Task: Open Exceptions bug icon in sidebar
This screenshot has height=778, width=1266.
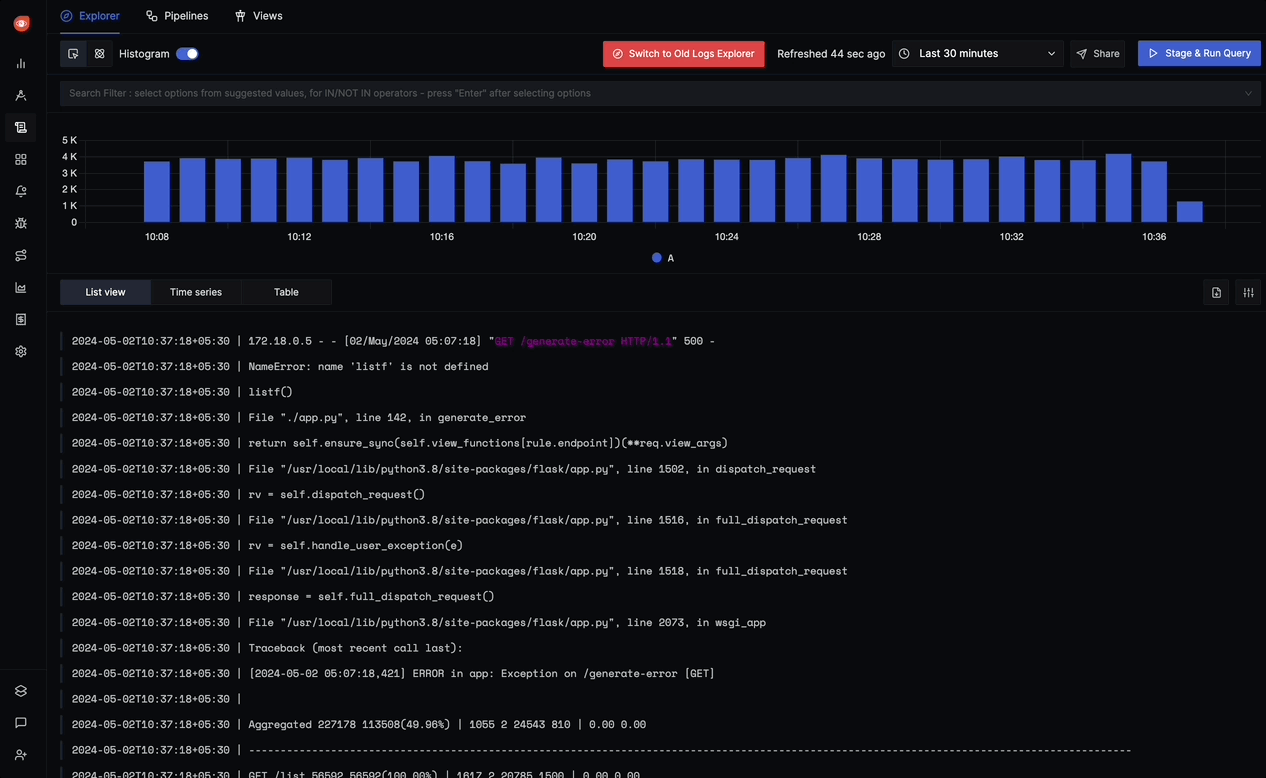Action: point(21,223)
